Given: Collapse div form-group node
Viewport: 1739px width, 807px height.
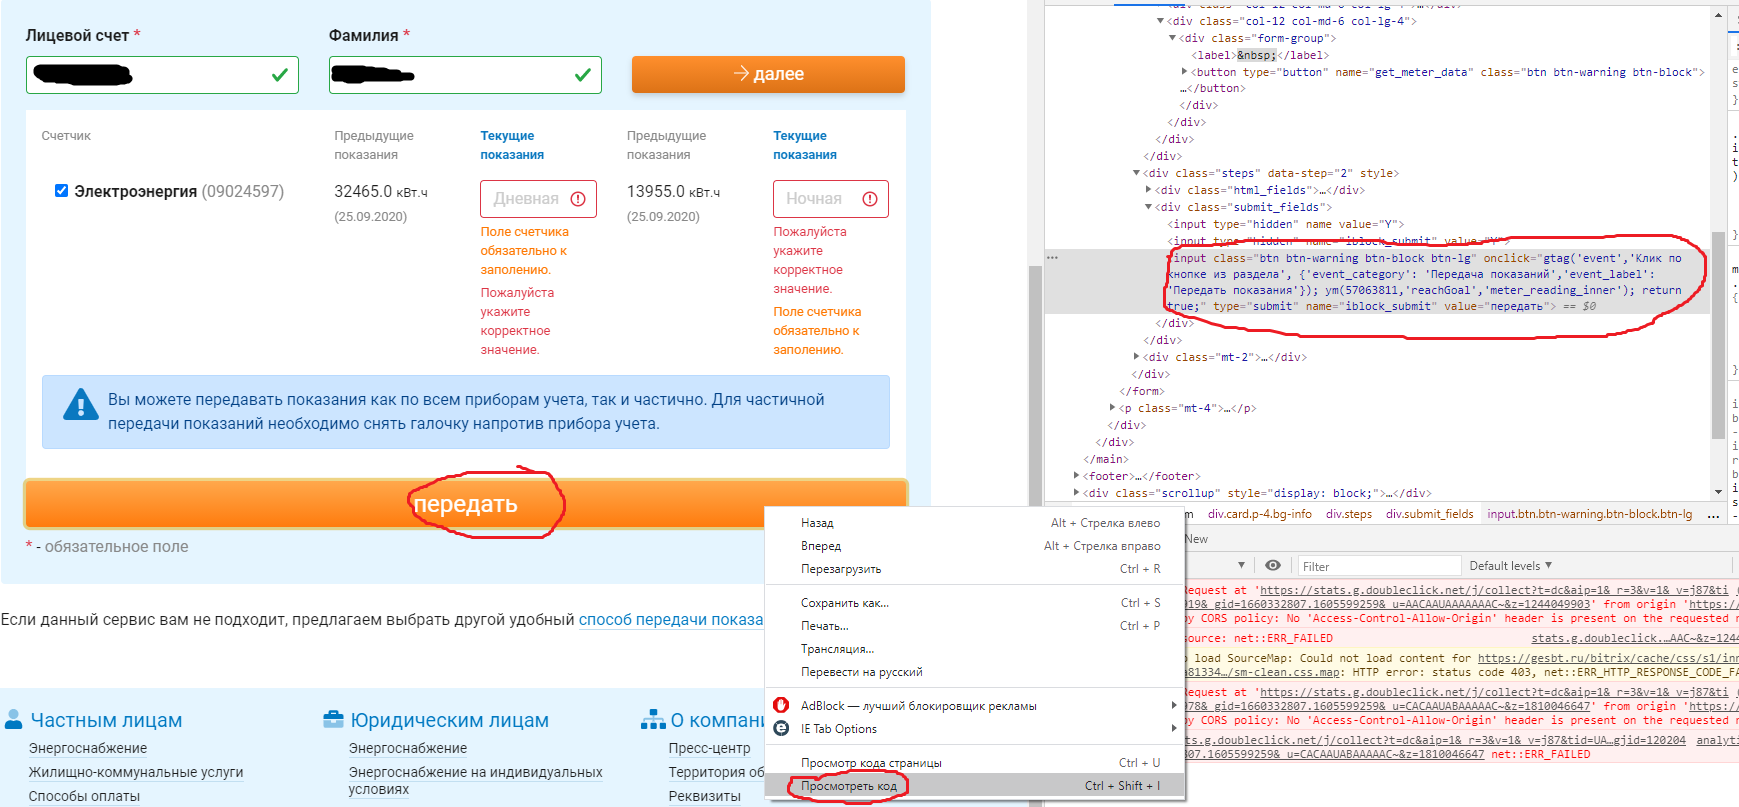Looking at the screenshot, I should [x=1172, y=38].
